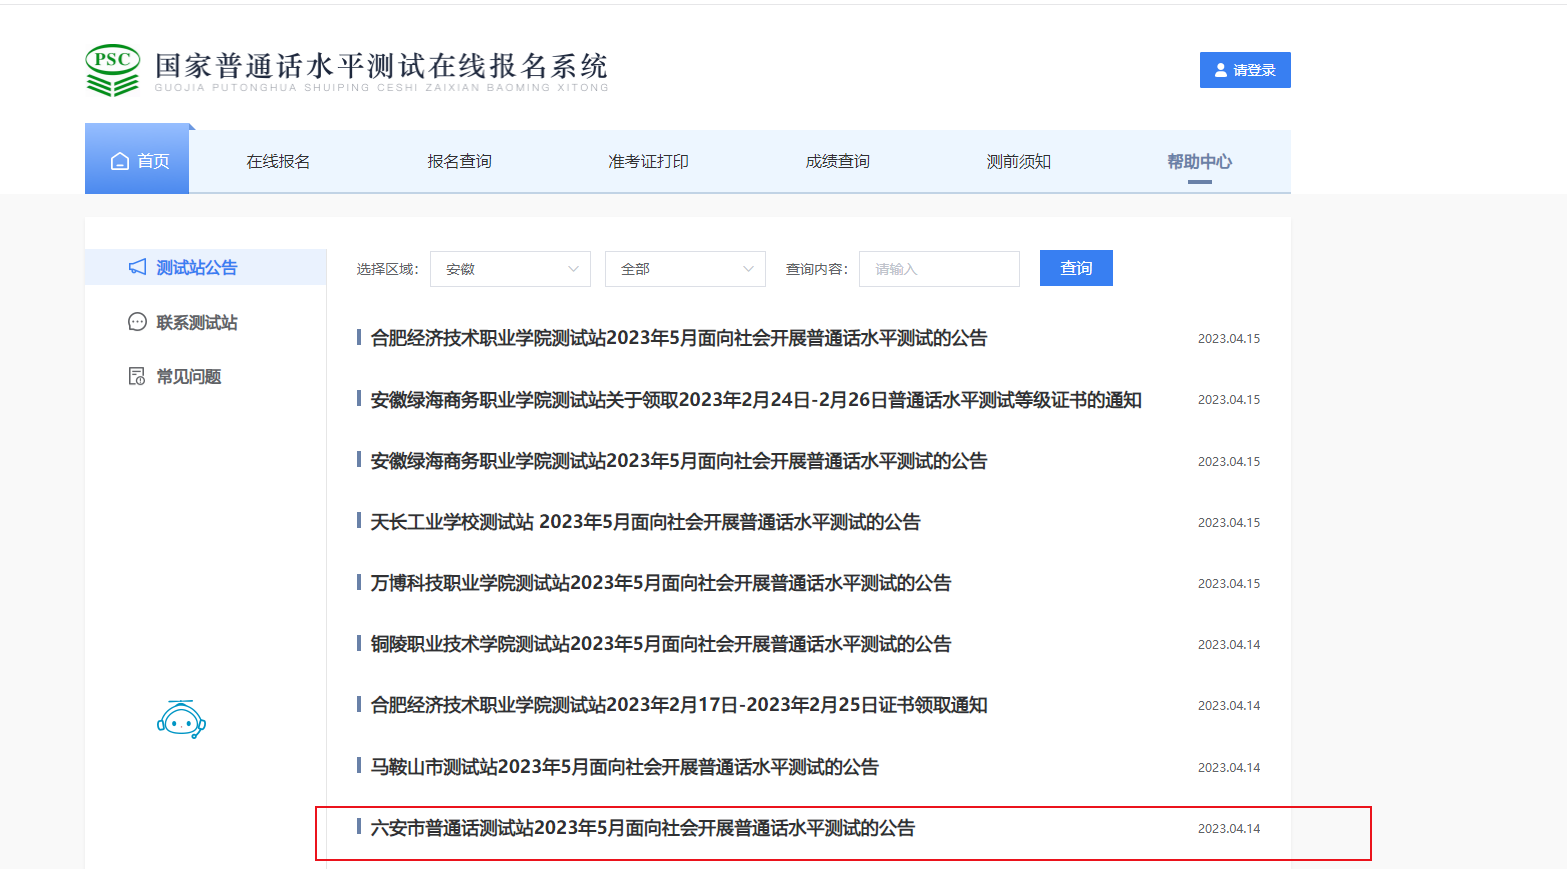Open 马鞍山市测试站 announcement link
This screenshot has height=869, width=1567.
[x=624, y=767]
